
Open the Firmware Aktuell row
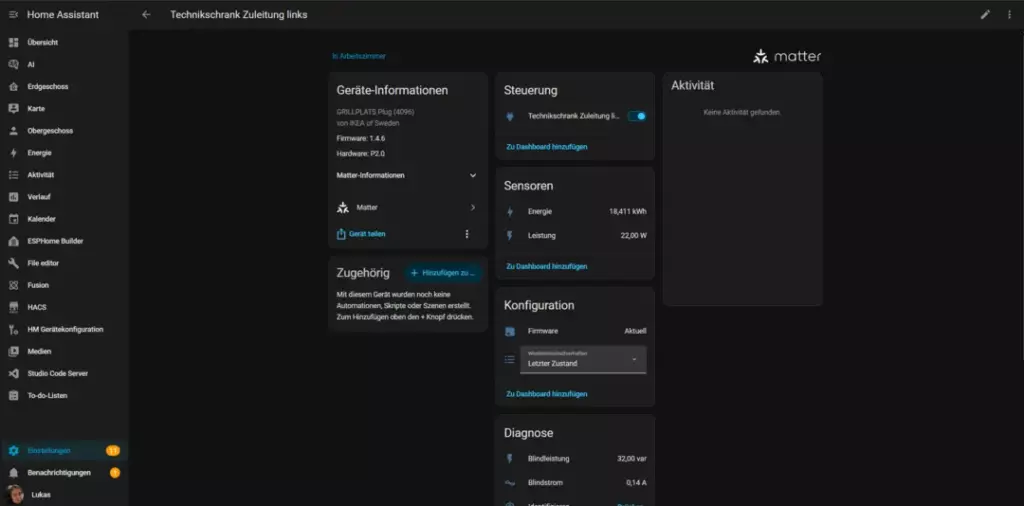[x=575, y=331]
